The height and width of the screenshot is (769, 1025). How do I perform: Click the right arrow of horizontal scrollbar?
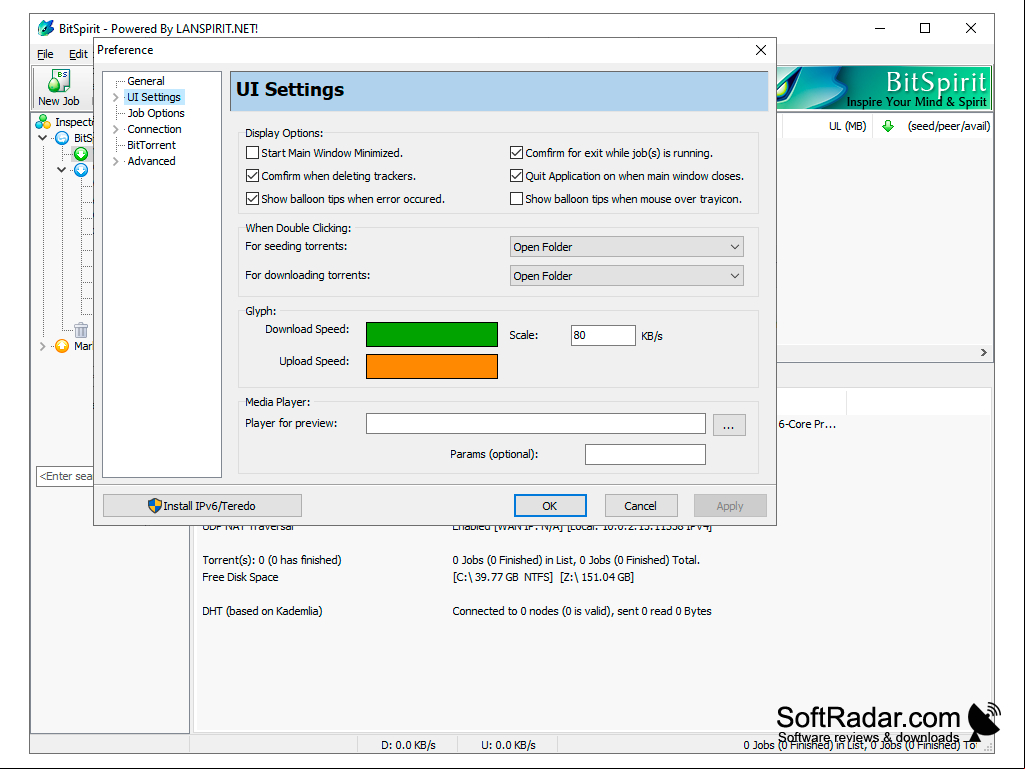(x=983, y=352)
